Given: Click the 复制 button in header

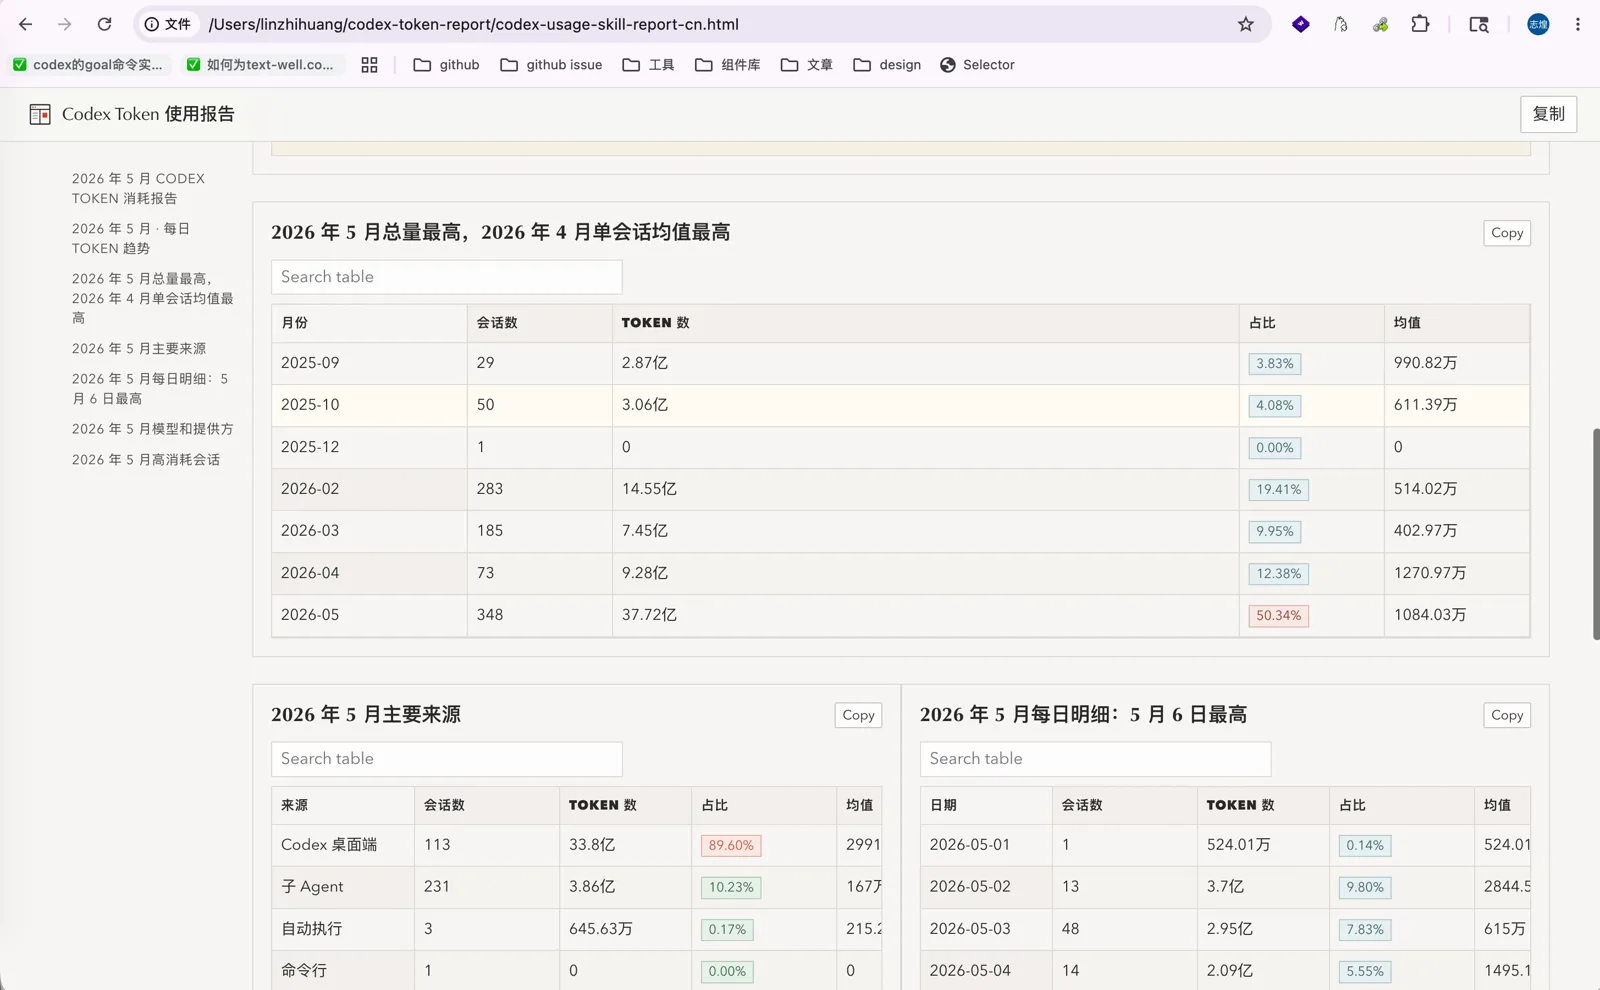Looking at the screenshot, I should [x=1548, y=114].
